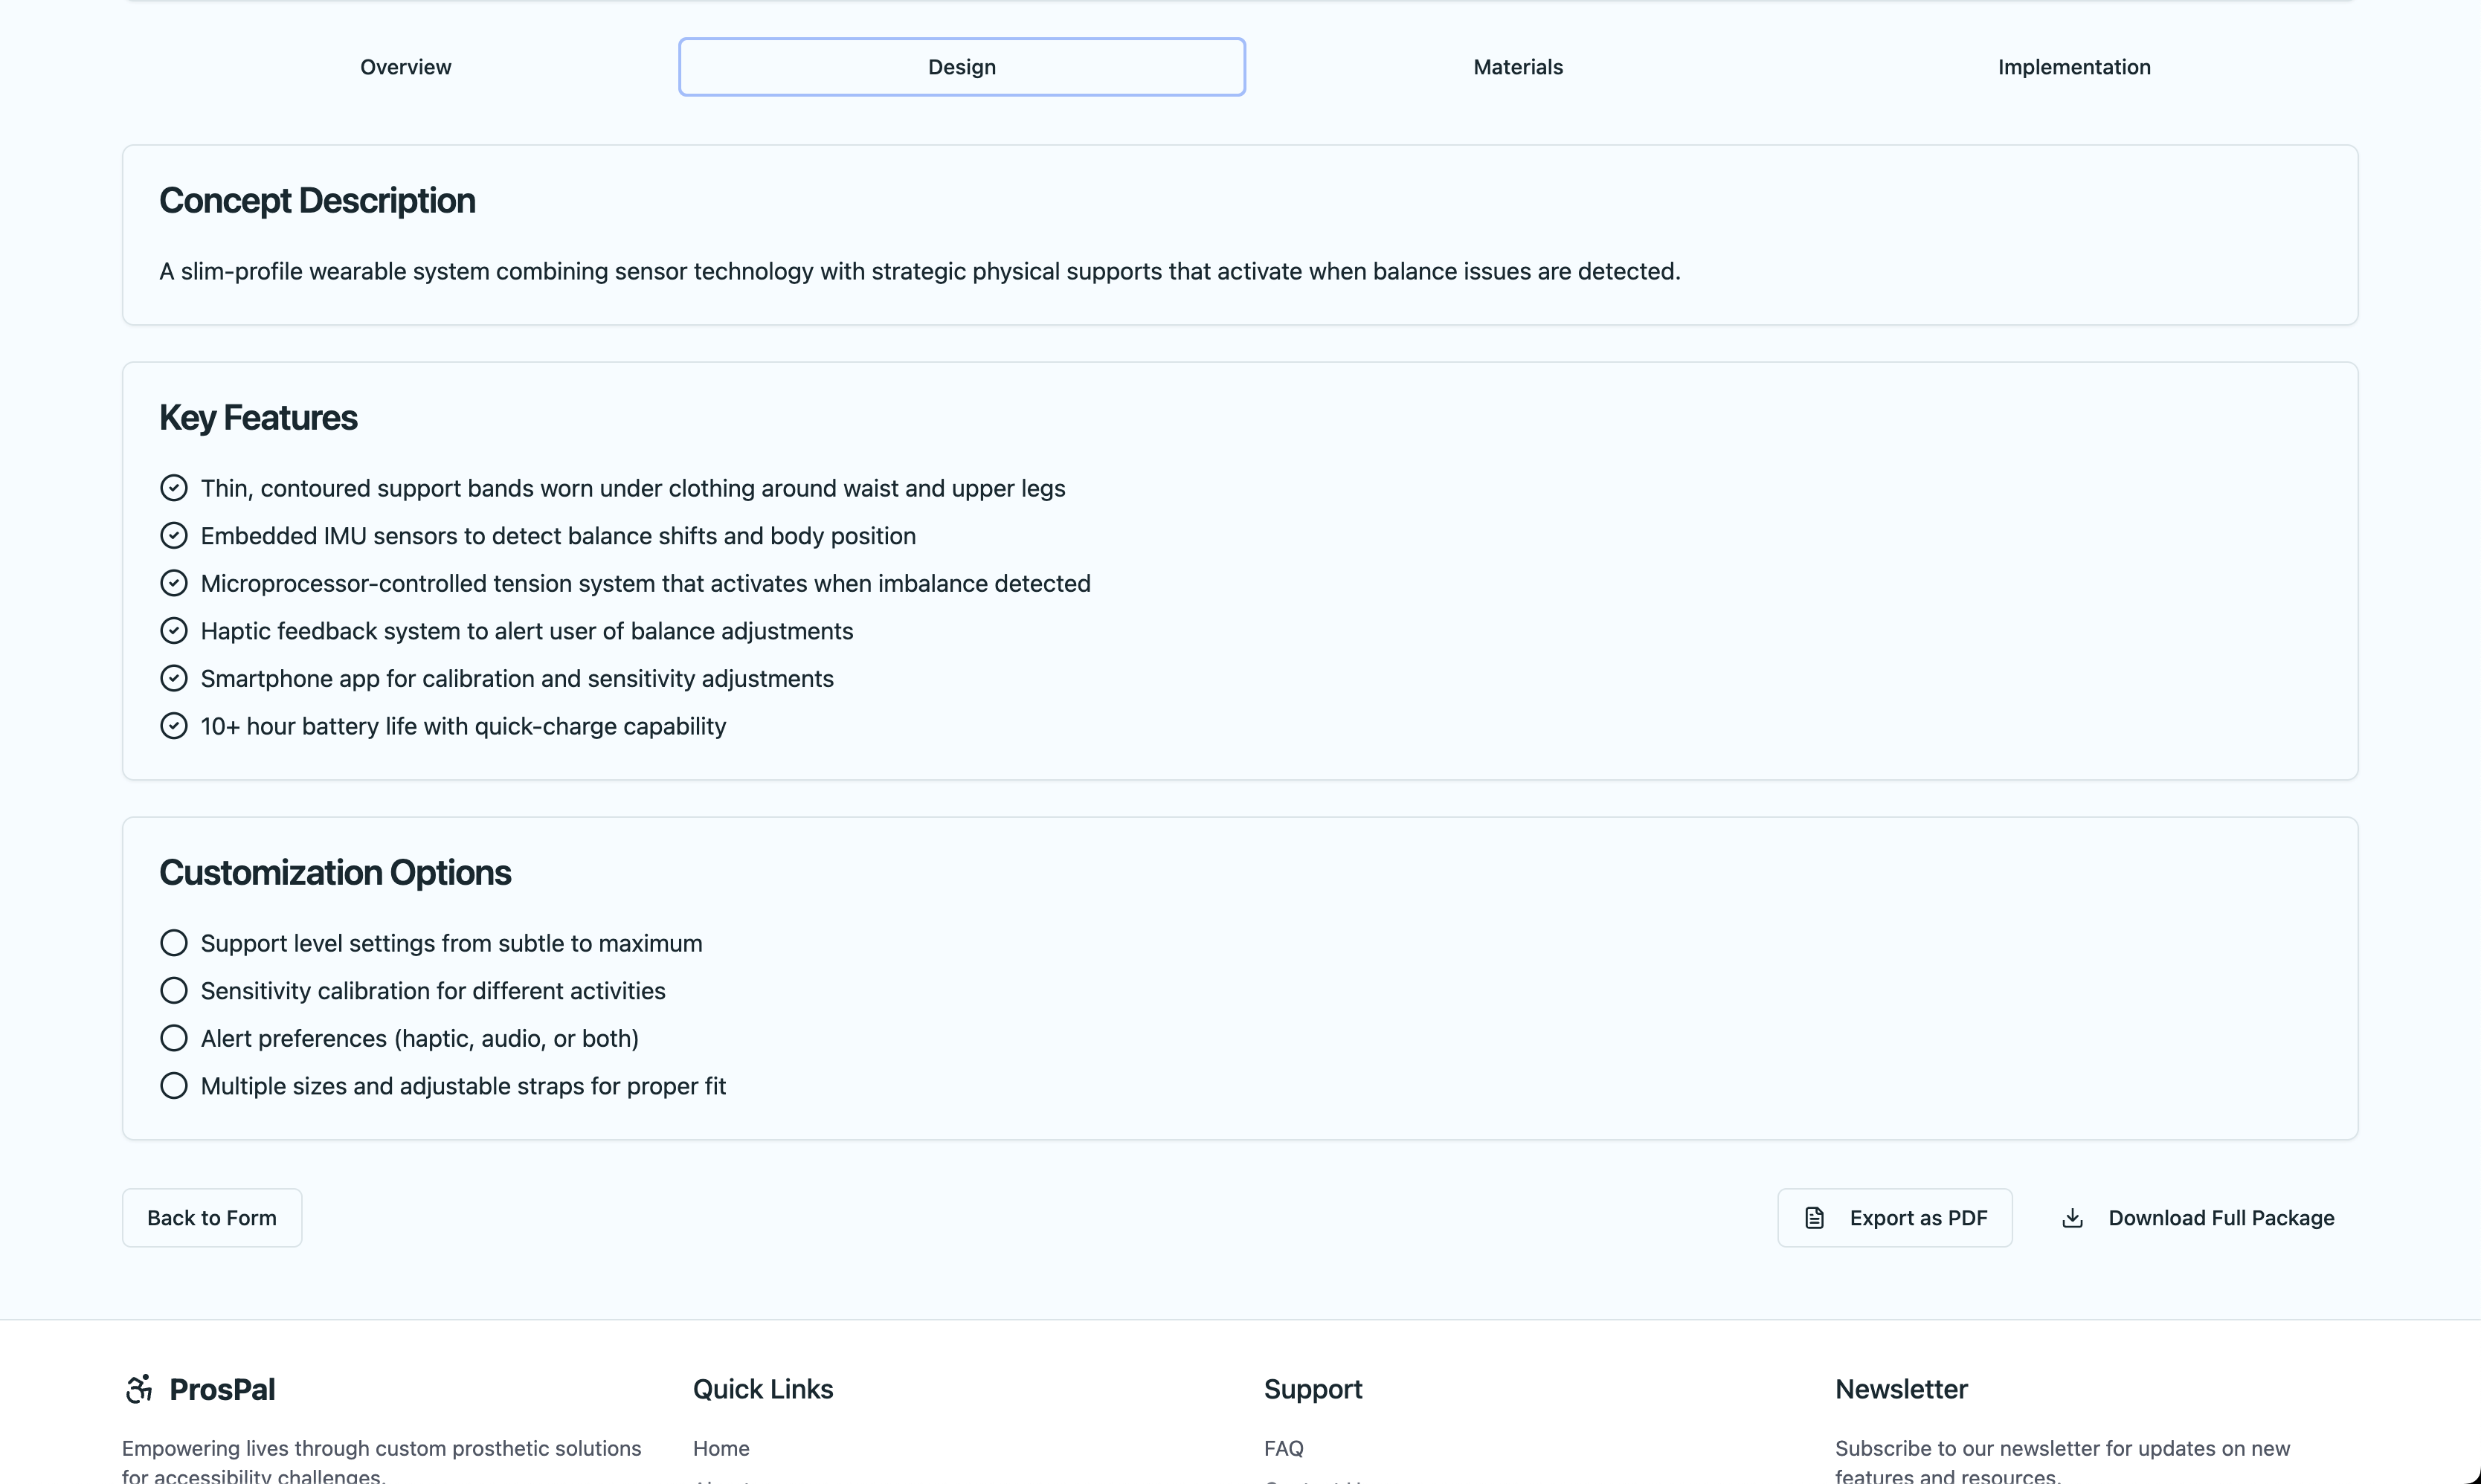This screenshot has width=2481, height=1484.
Task: Click checkmark icon beside IMU sensors feature
Action: pos(174,536)
